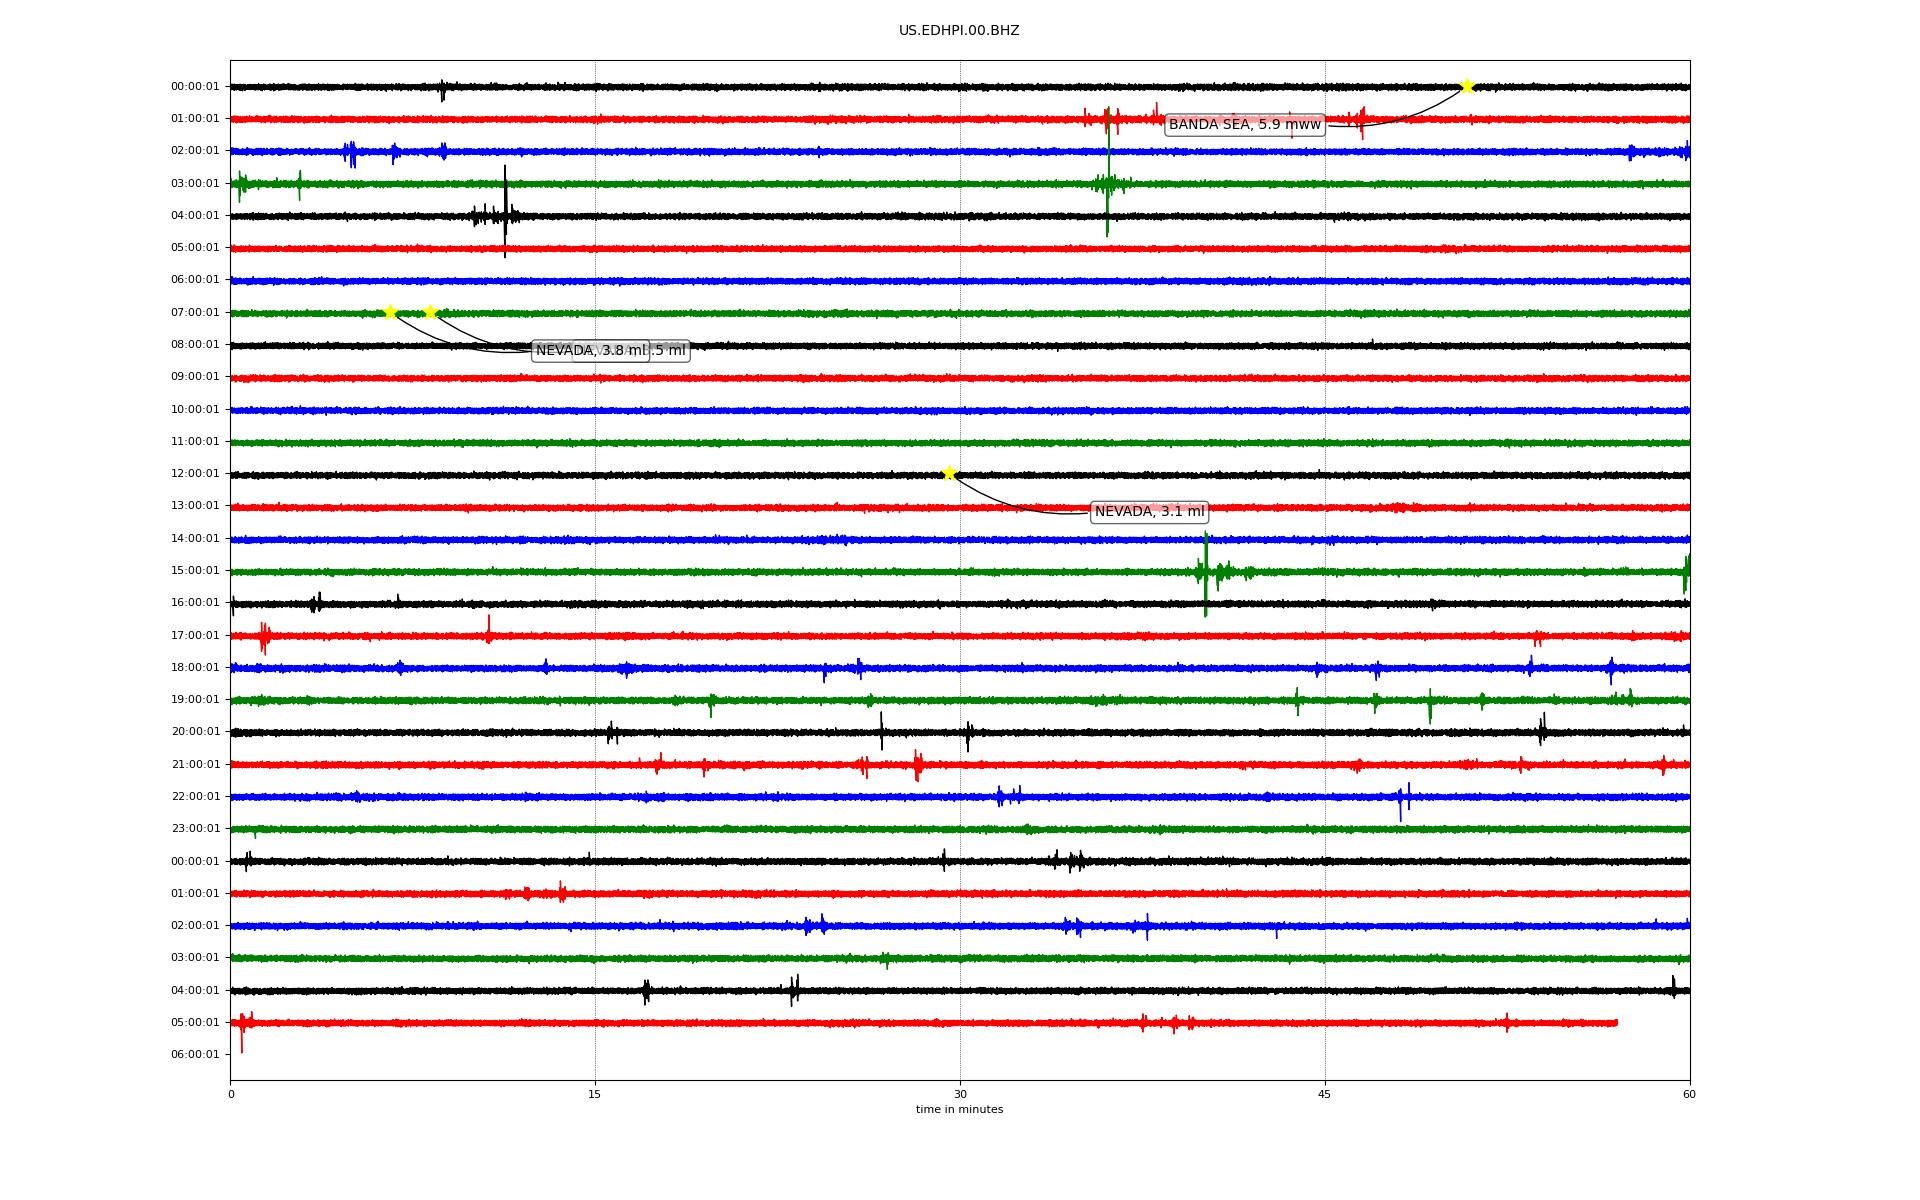Click the 09:00:01 time label

195,377
